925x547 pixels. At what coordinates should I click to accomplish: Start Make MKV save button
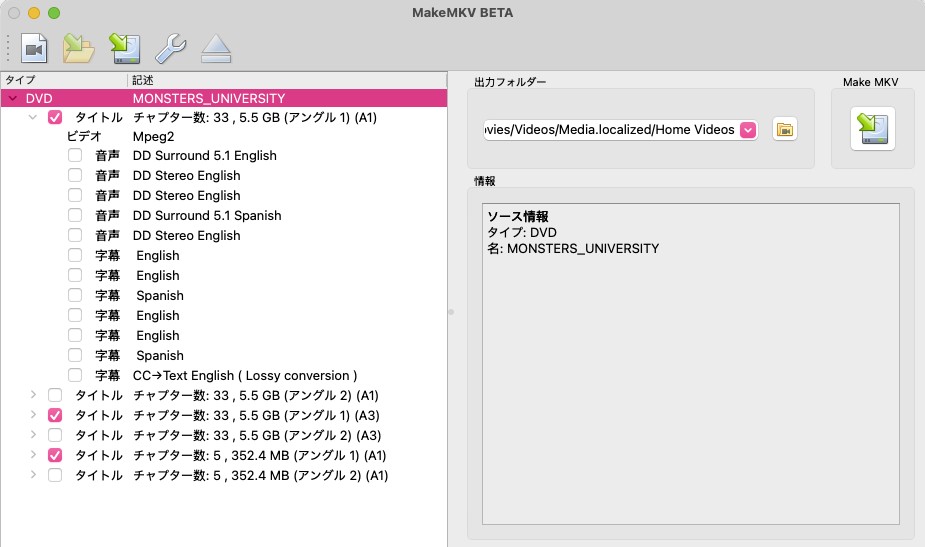(x=872, y=129)
